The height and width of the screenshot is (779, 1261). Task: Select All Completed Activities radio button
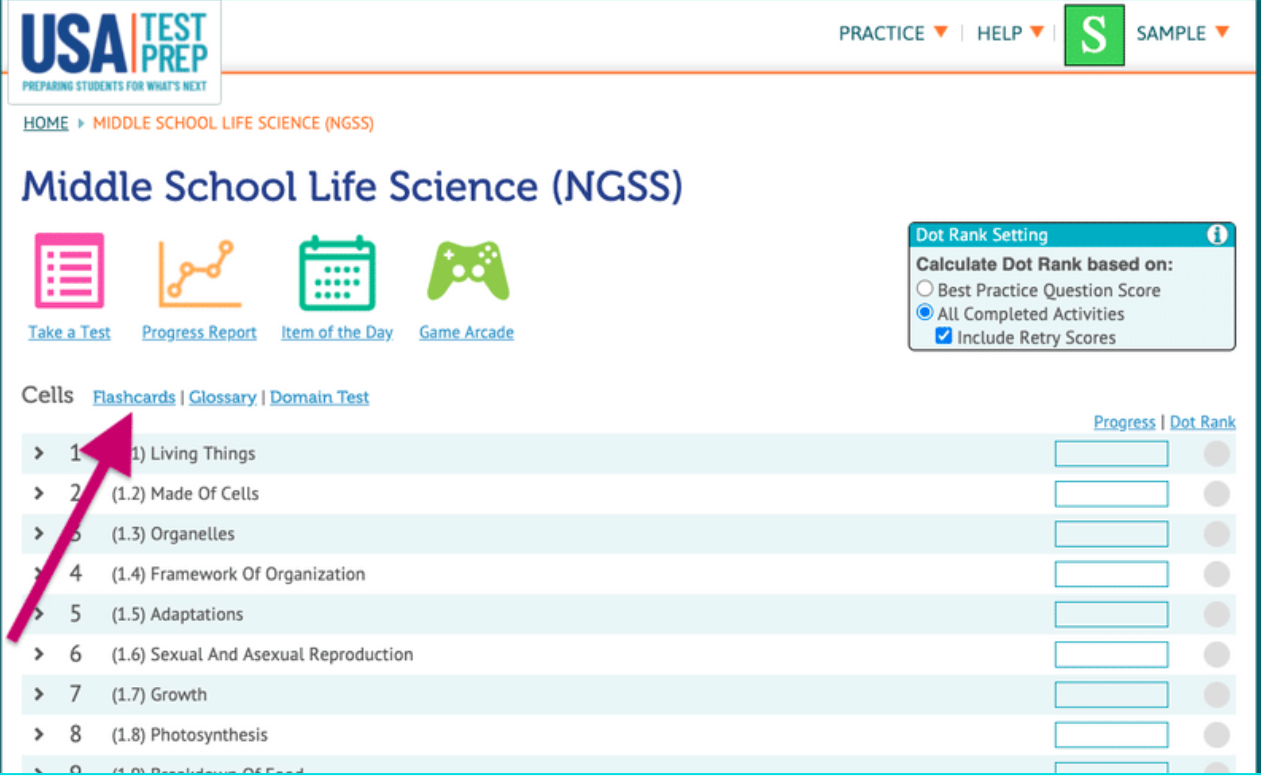coord(925,313)
